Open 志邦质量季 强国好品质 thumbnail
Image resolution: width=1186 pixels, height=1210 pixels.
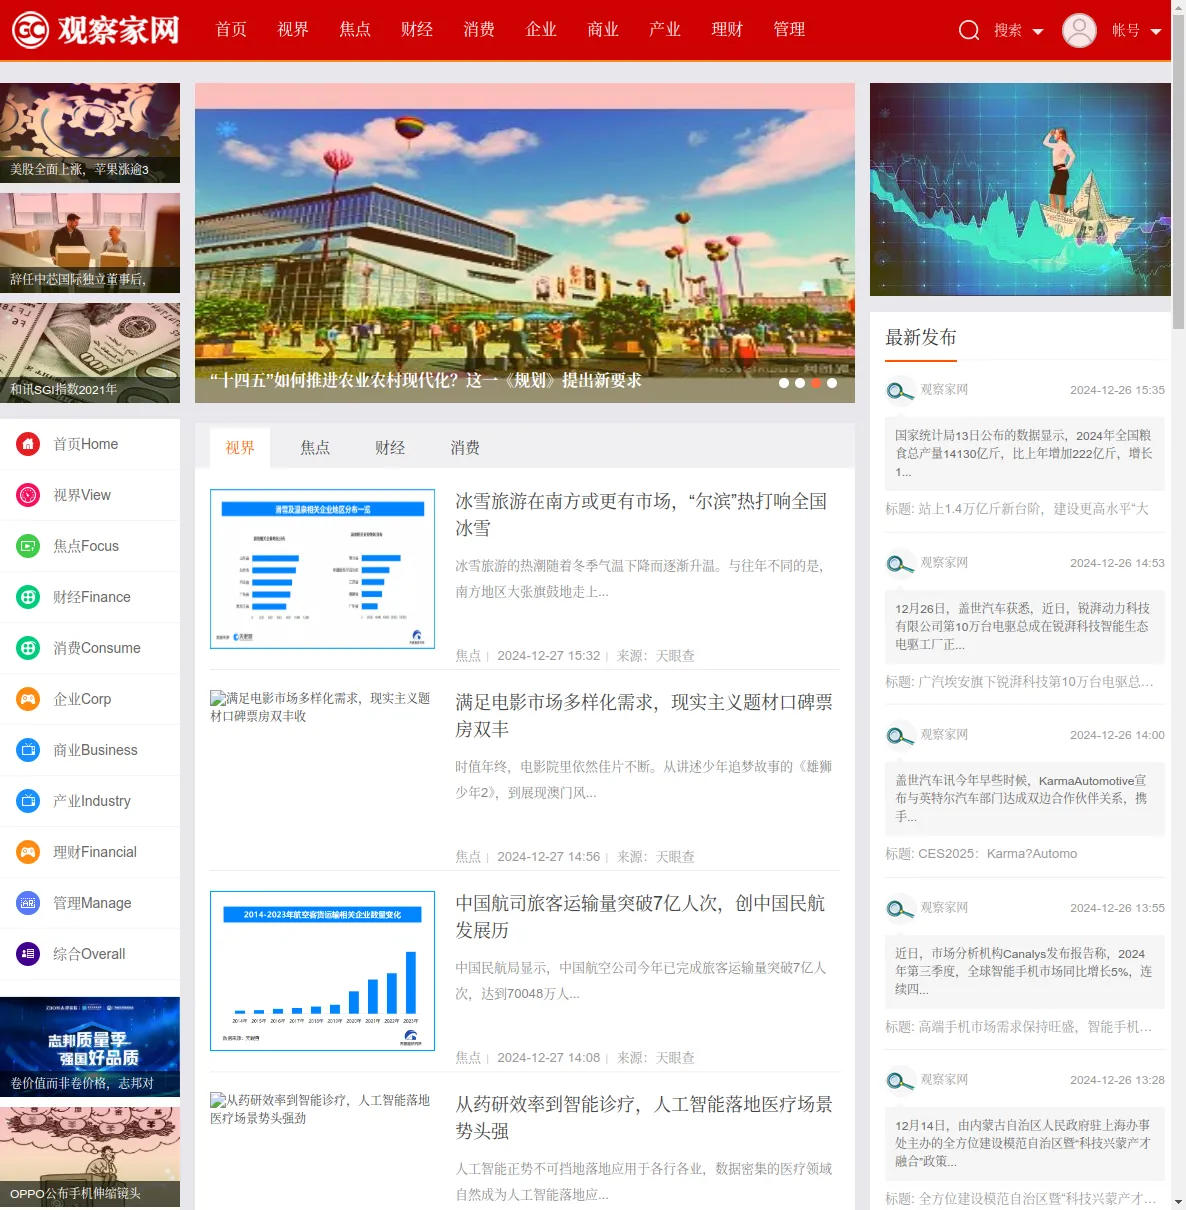coord(90,1047)
